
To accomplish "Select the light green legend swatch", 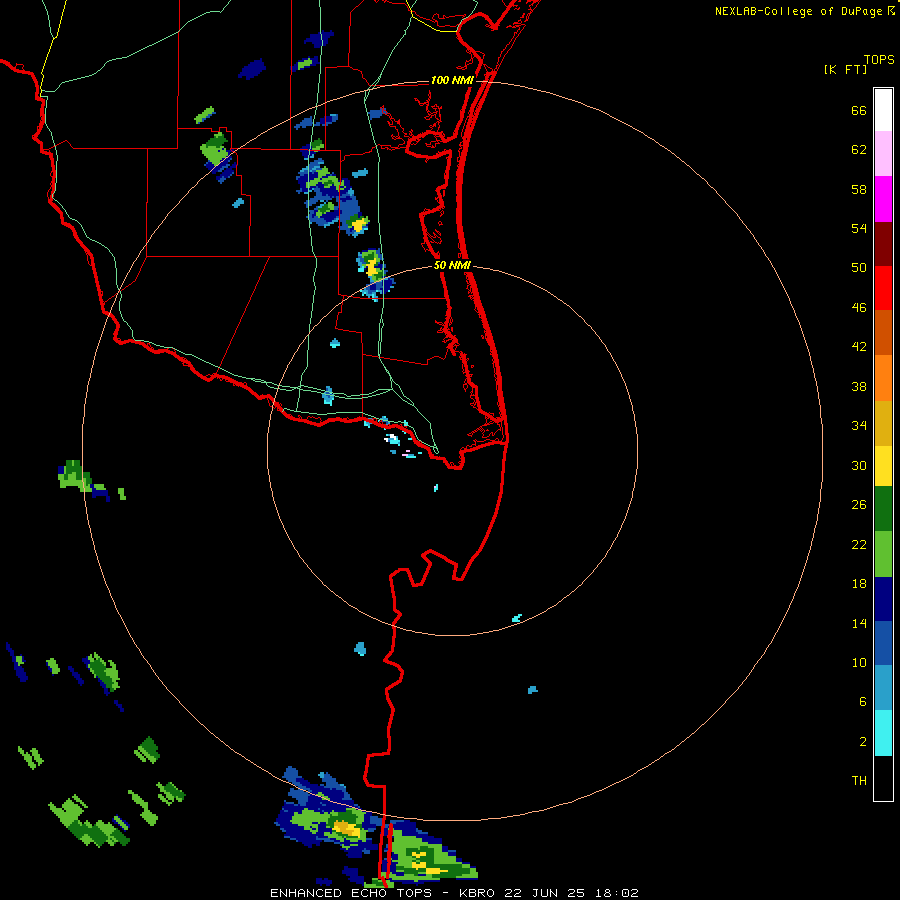I will pyautogui.click(x=883, y=554).
